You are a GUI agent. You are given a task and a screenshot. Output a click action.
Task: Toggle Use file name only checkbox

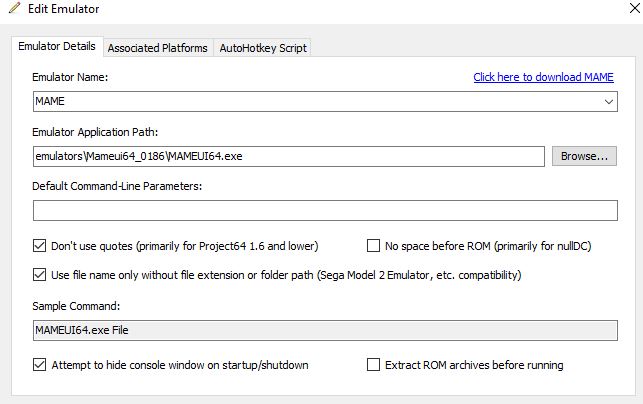(x=40, y=275)
